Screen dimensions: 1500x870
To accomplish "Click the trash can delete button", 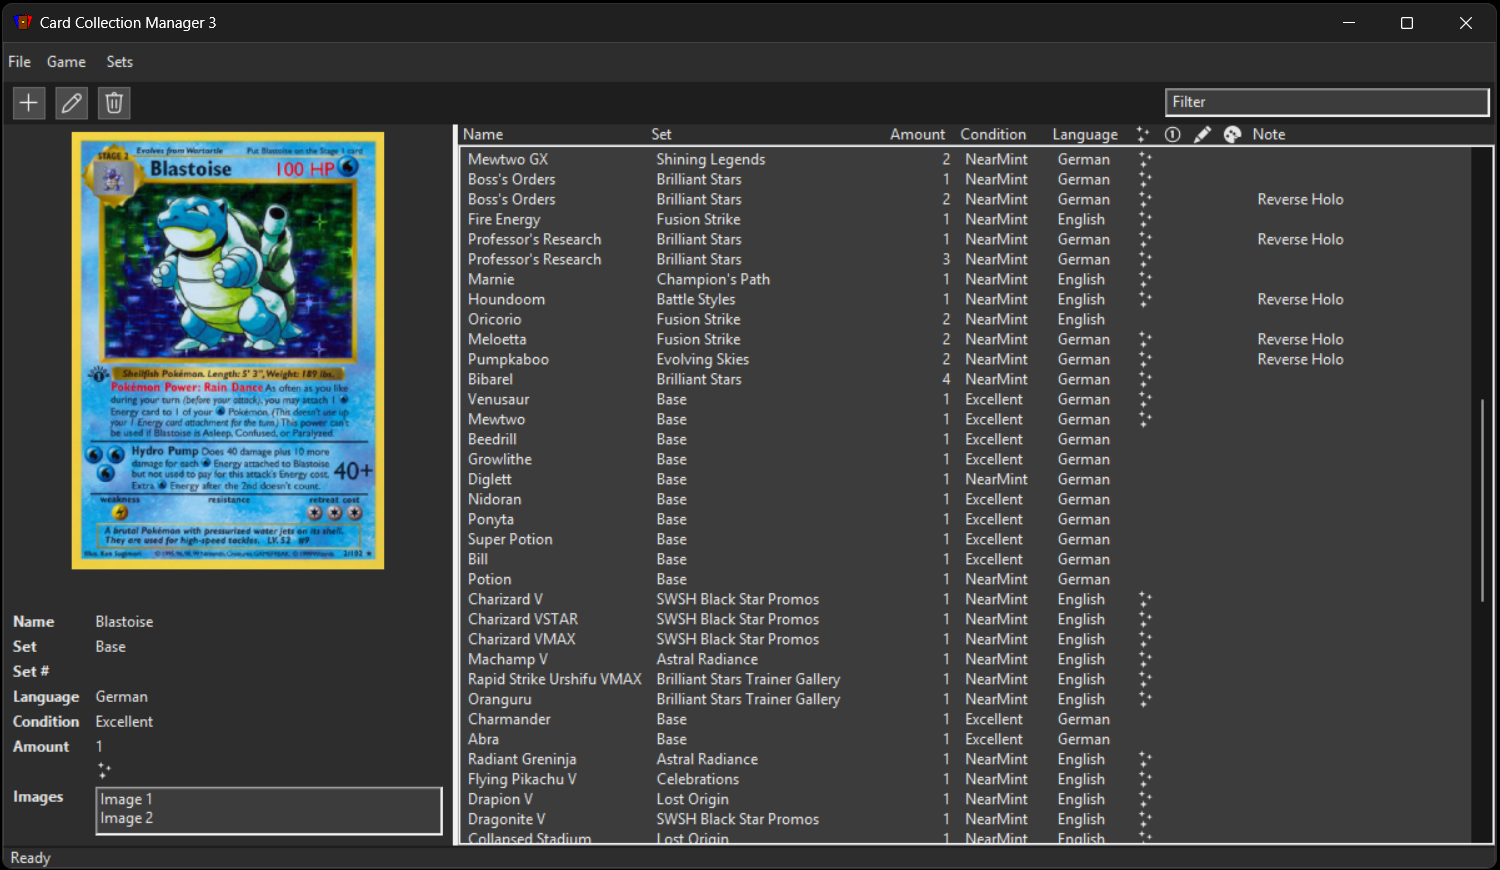I will click(x=114, y=102).
